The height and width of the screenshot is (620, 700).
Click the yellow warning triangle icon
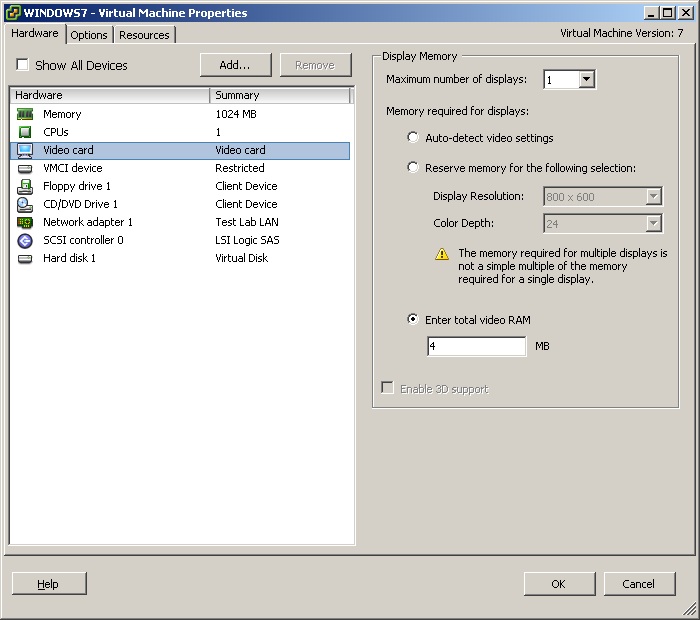click(x=442, y=254)
